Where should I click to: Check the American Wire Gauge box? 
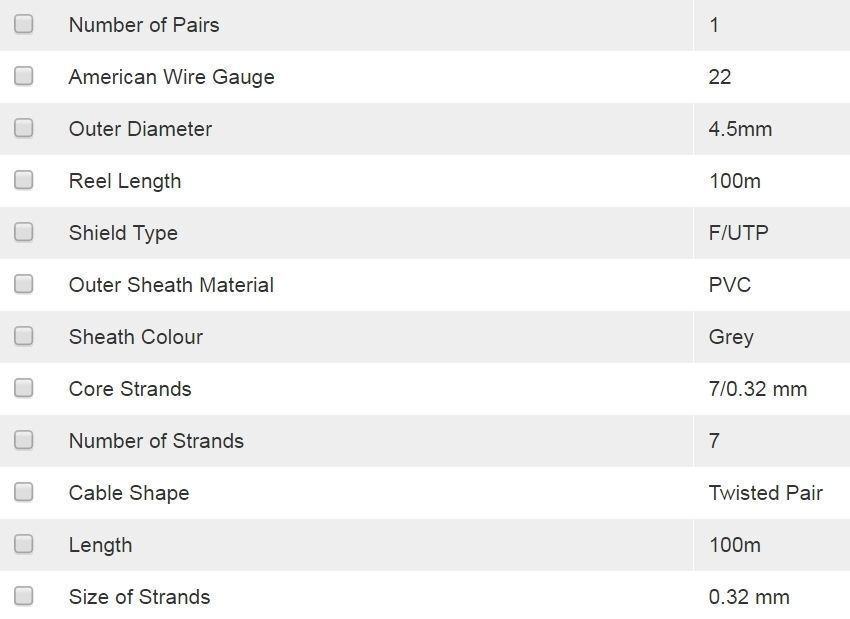pyautogui.click(x=24, y=76)
